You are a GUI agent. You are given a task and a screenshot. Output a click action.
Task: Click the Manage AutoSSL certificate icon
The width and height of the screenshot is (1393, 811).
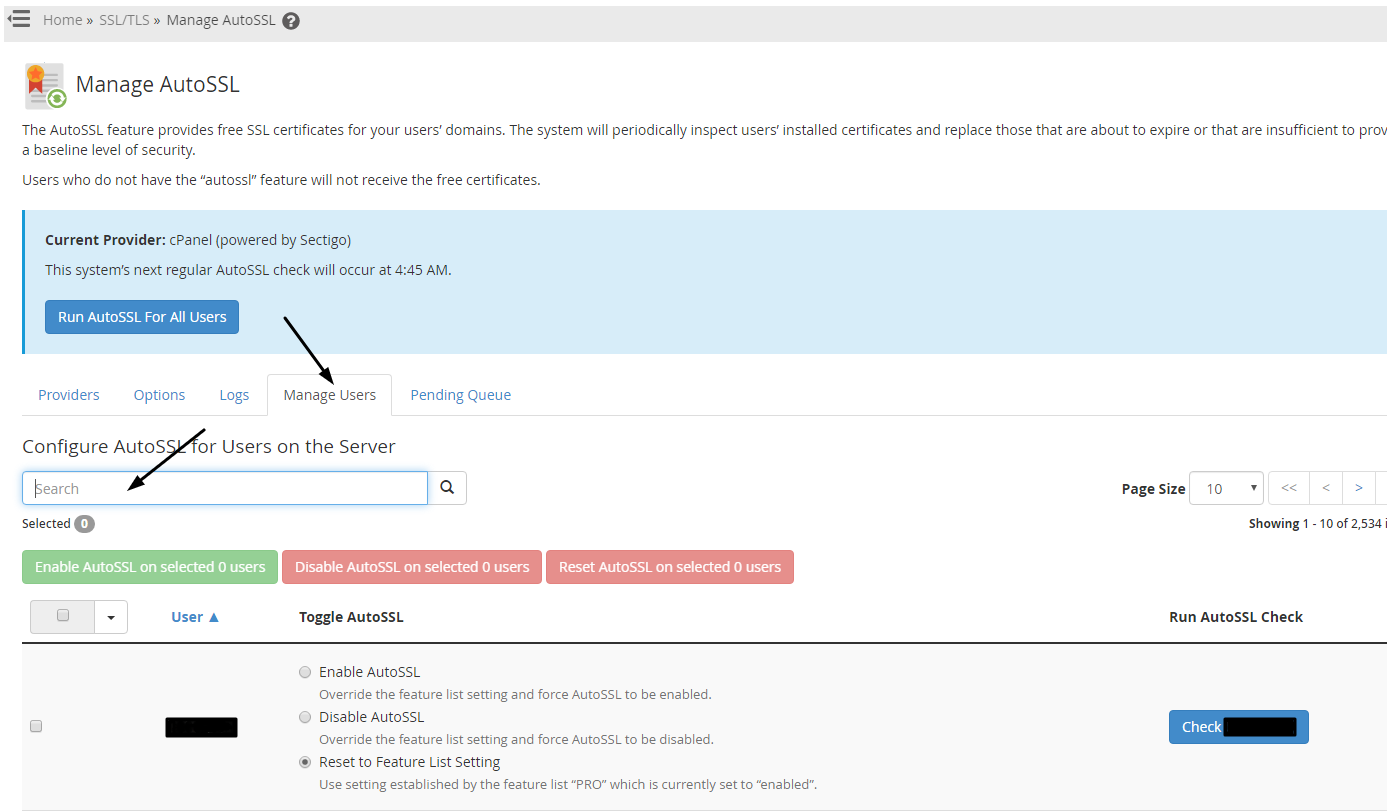point(44,85)
